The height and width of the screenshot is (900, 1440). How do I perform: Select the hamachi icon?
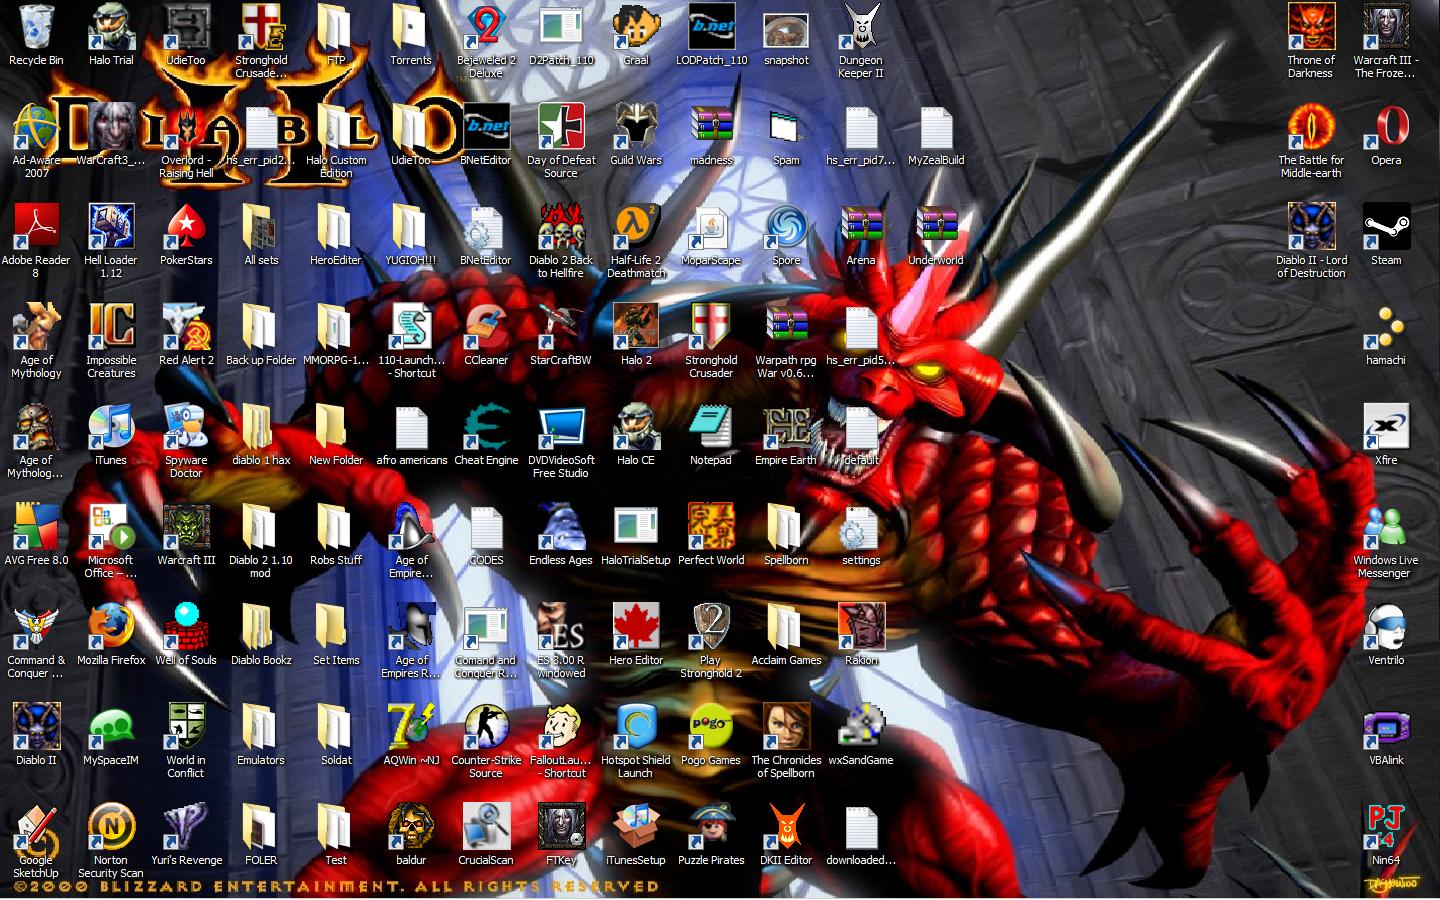click(1386, 327)
